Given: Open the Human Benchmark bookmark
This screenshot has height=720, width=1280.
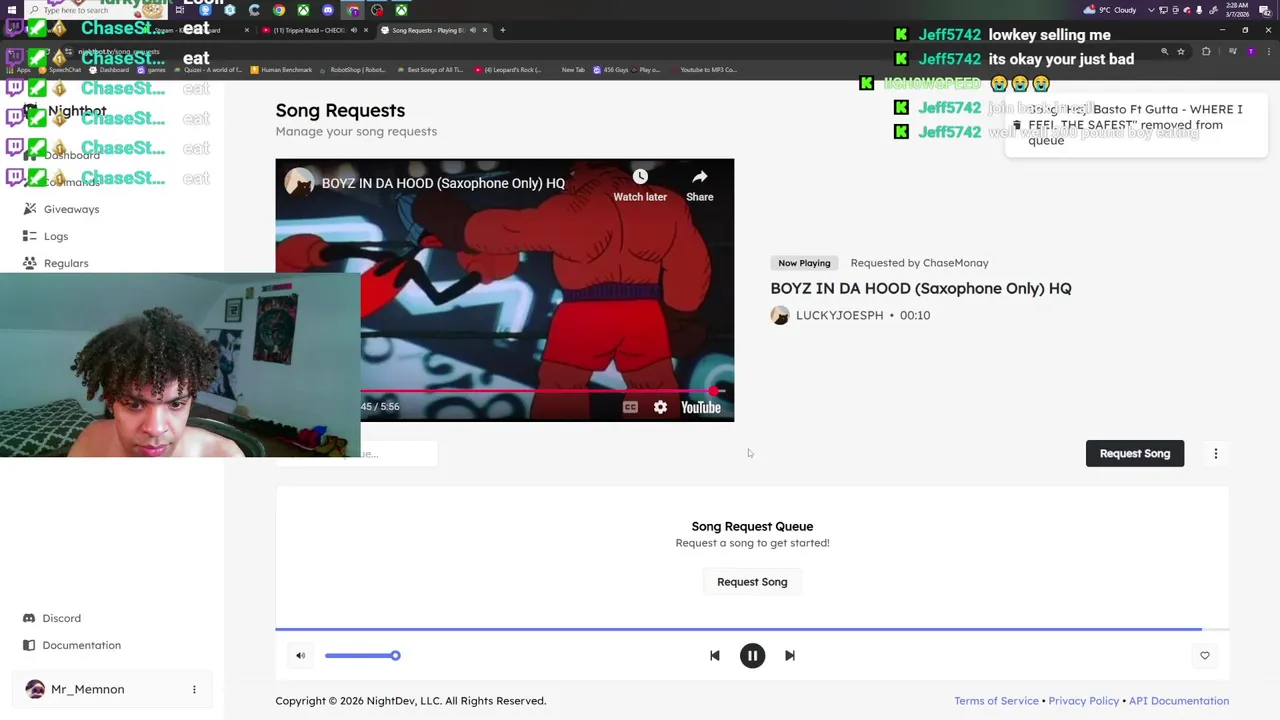Looking at the screenshot, I should (282, 70).
